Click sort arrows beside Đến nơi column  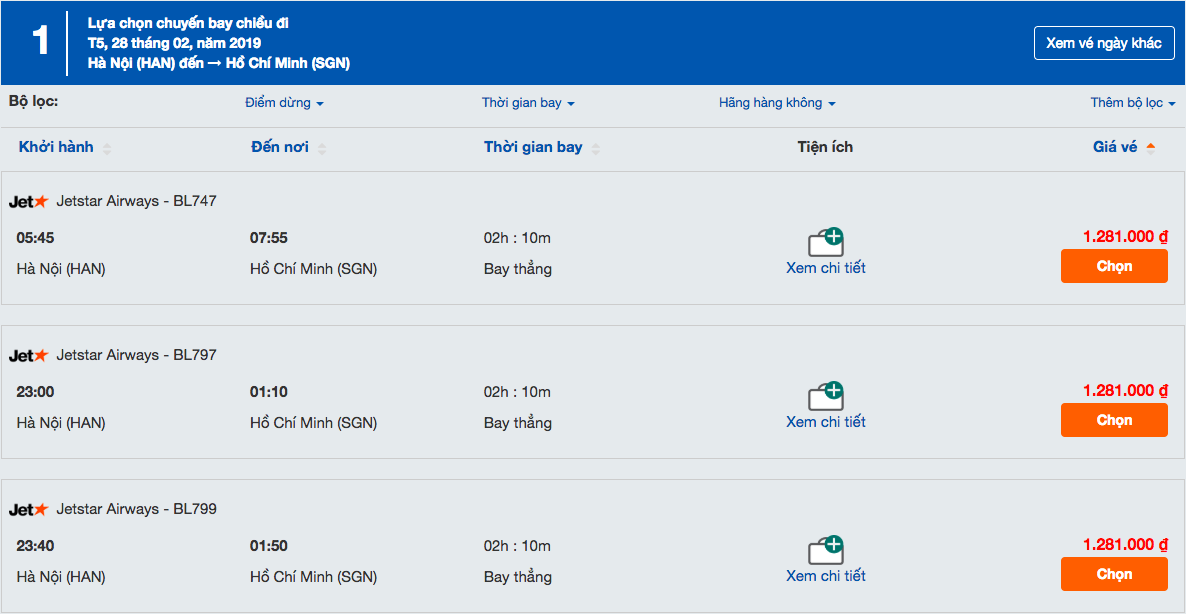322,148
